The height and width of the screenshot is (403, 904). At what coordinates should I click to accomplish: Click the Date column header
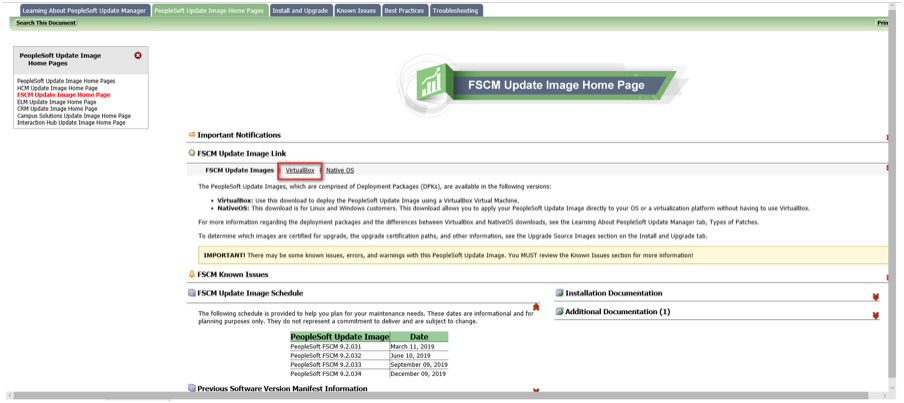click(x=419, y=337)
